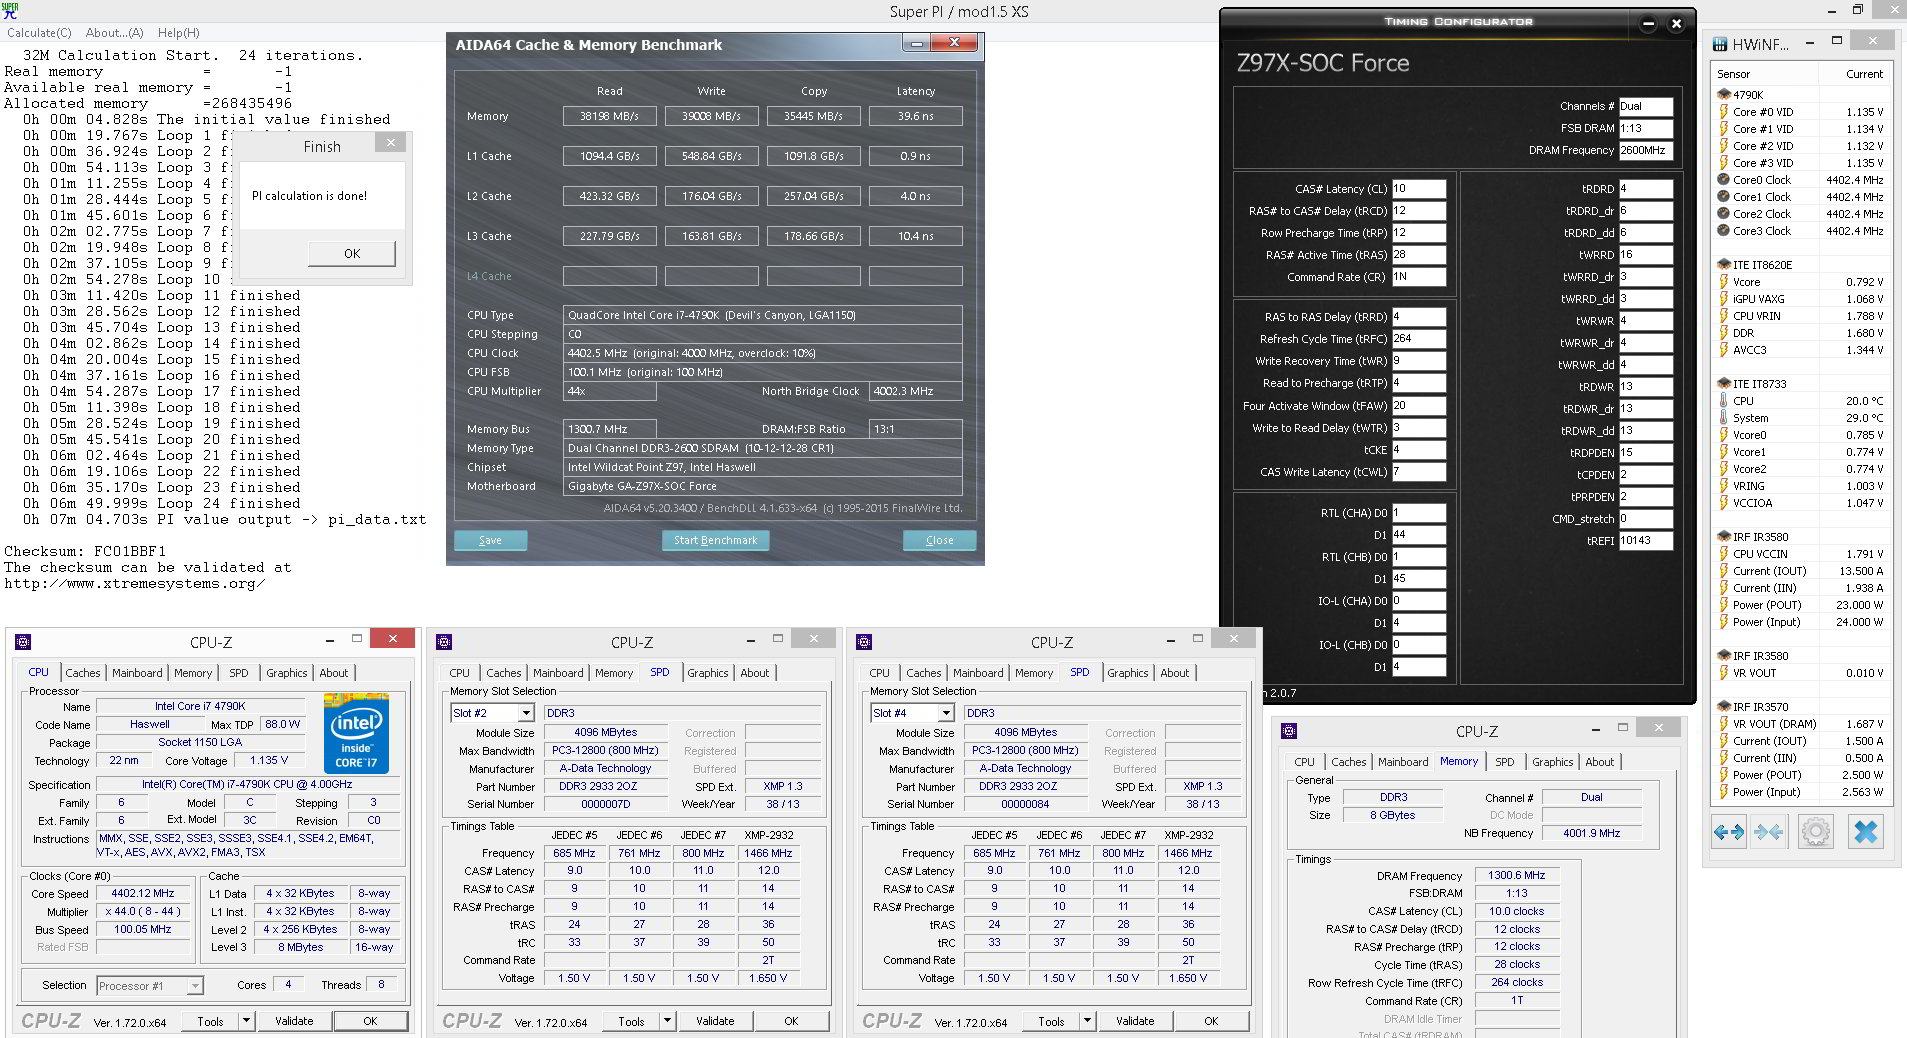Click the CAS# Latency (CL) field in Timing Configurator
Viewport: 1907px width, 1038px height.
(x=1419, y=189)
